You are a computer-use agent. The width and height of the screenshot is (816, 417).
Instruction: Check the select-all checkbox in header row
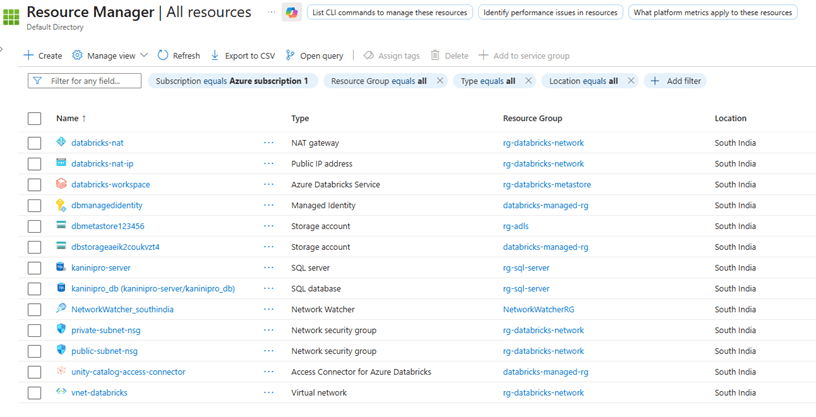pyautogui.click(x=35, y=118)
